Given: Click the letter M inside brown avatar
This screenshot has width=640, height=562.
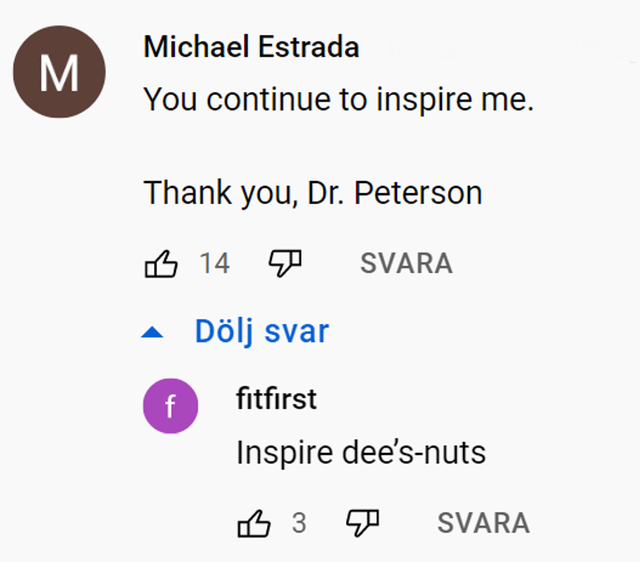Looking at the screenshot, I should (59, 73).
